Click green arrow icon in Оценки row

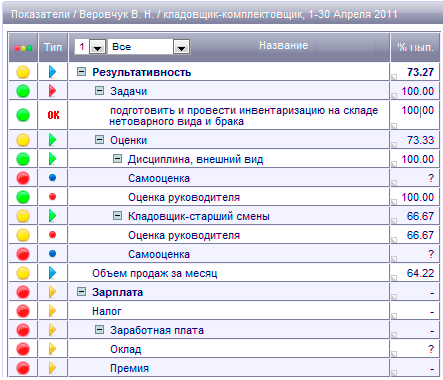click(52, 140)
